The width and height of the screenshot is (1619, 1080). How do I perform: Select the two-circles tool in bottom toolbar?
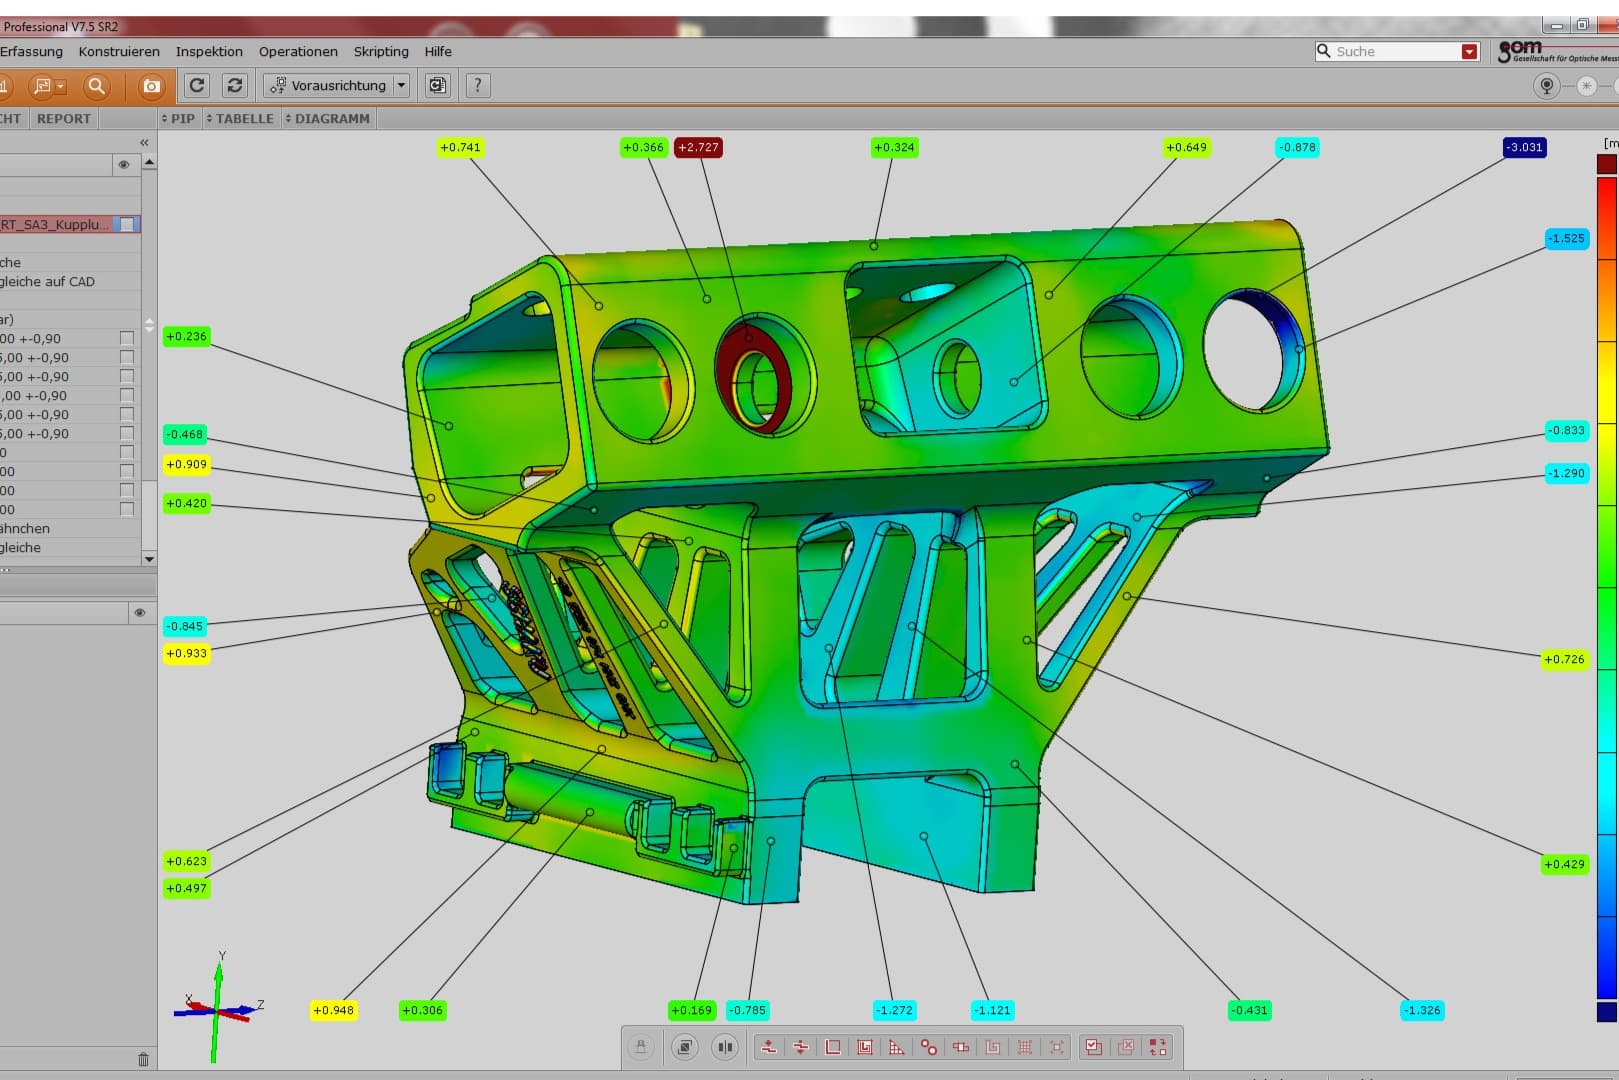(x=929, y=1047)
